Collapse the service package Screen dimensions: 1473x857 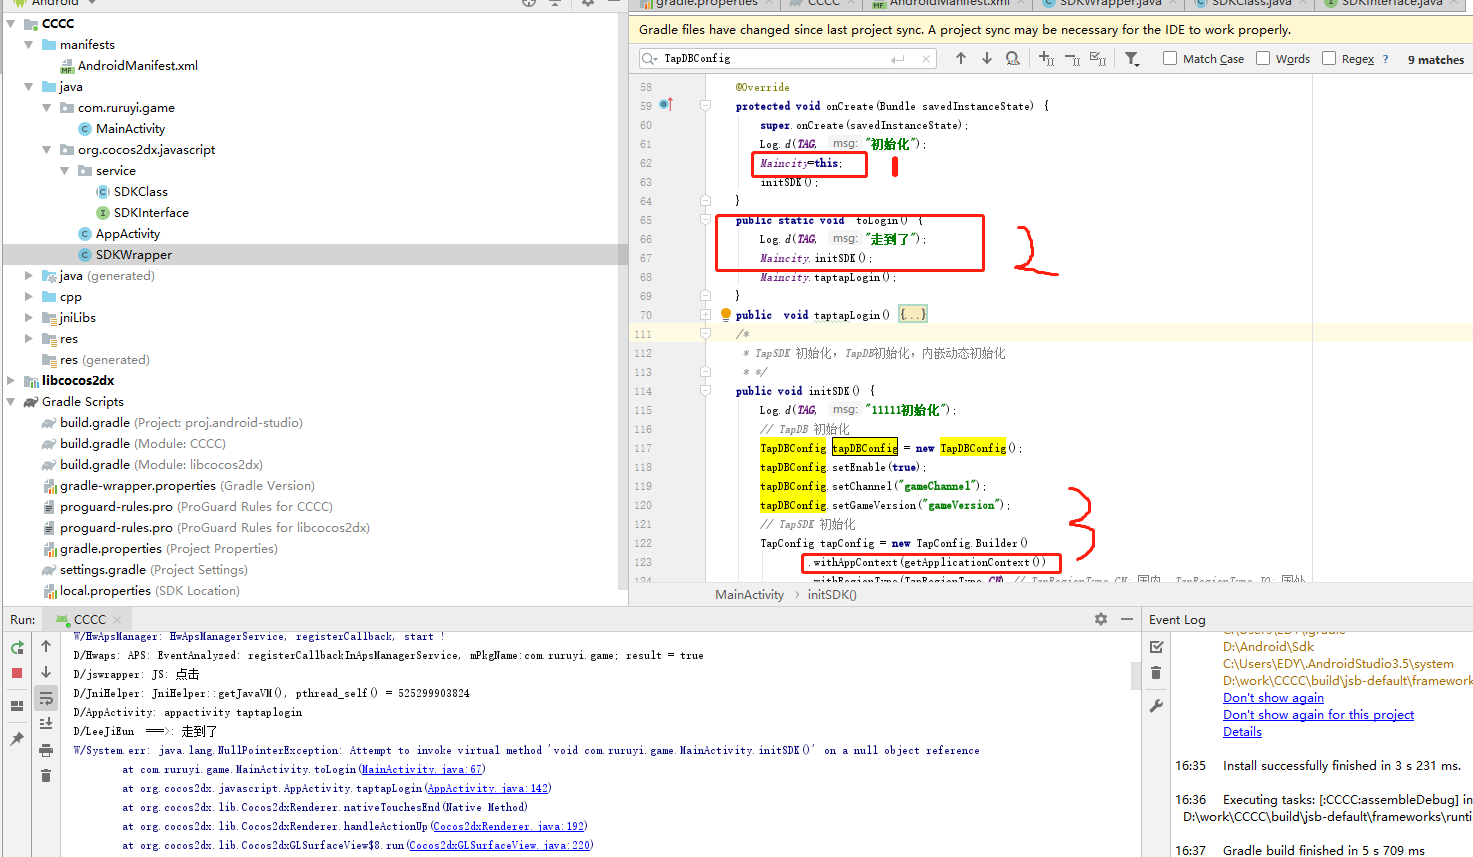64,170
